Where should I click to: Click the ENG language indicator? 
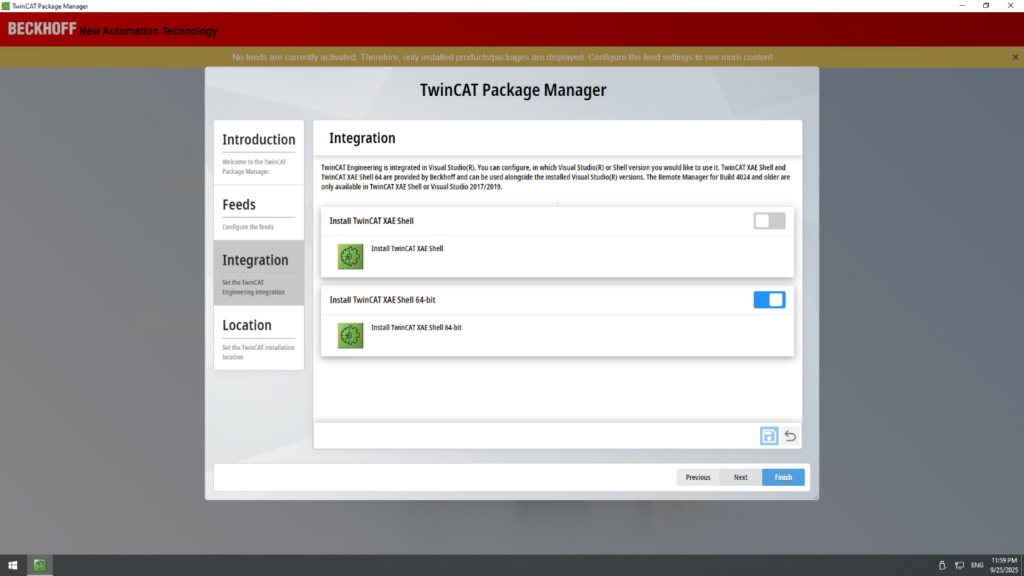pos(977,565)
